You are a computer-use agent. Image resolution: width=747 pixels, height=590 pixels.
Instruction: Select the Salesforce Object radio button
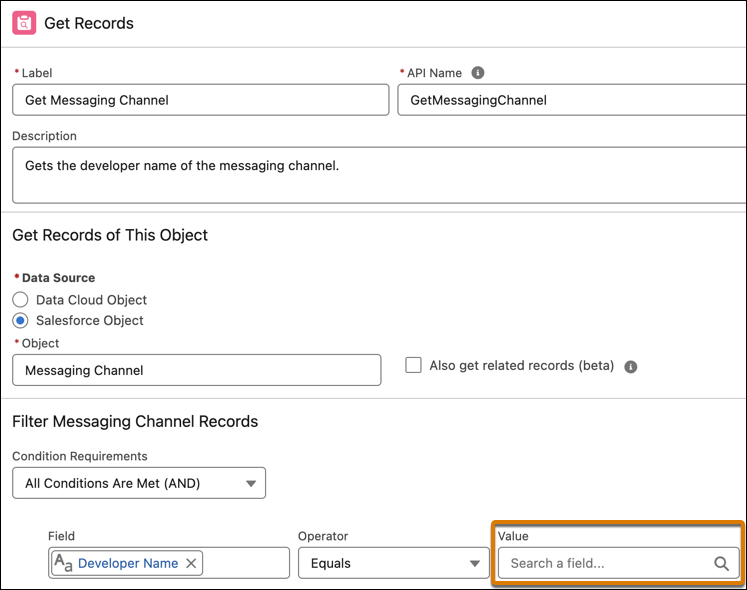[20, 320]
